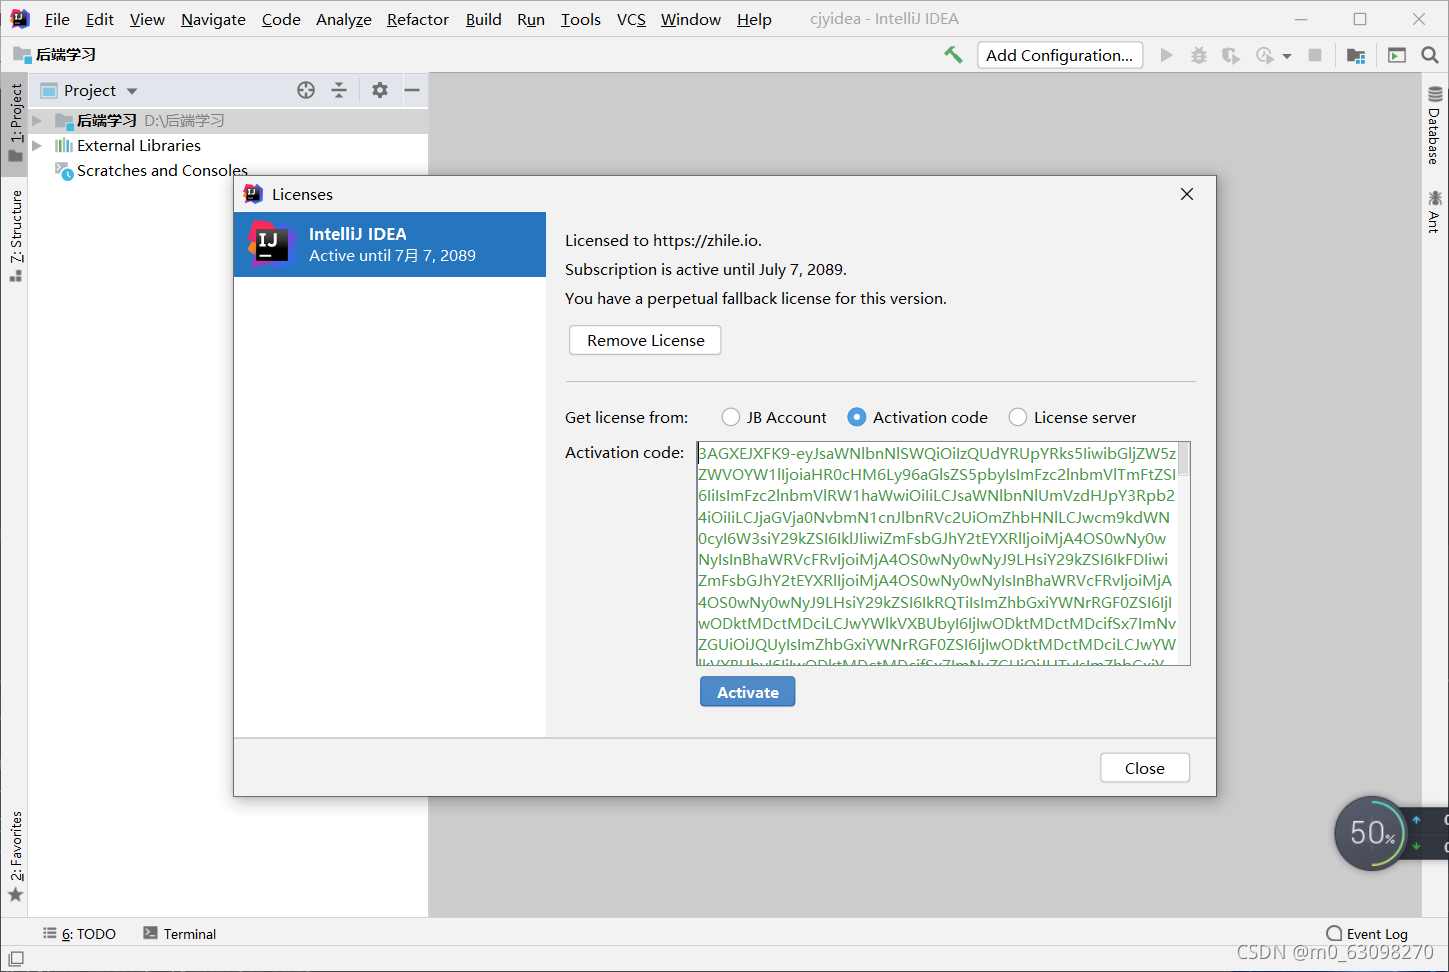Open Project panel settings gear
The width and height of the screenshot is (1449, 972).
coord(379,90)
